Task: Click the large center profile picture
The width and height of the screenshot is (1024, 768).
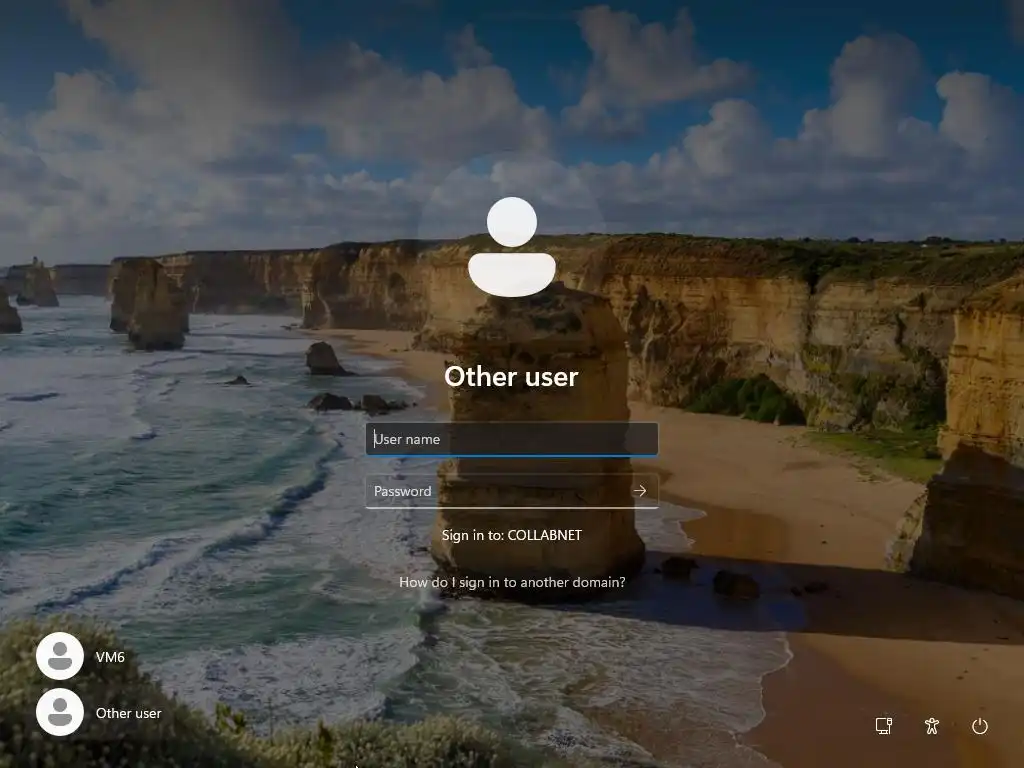Action: click(x=512, y=246)
